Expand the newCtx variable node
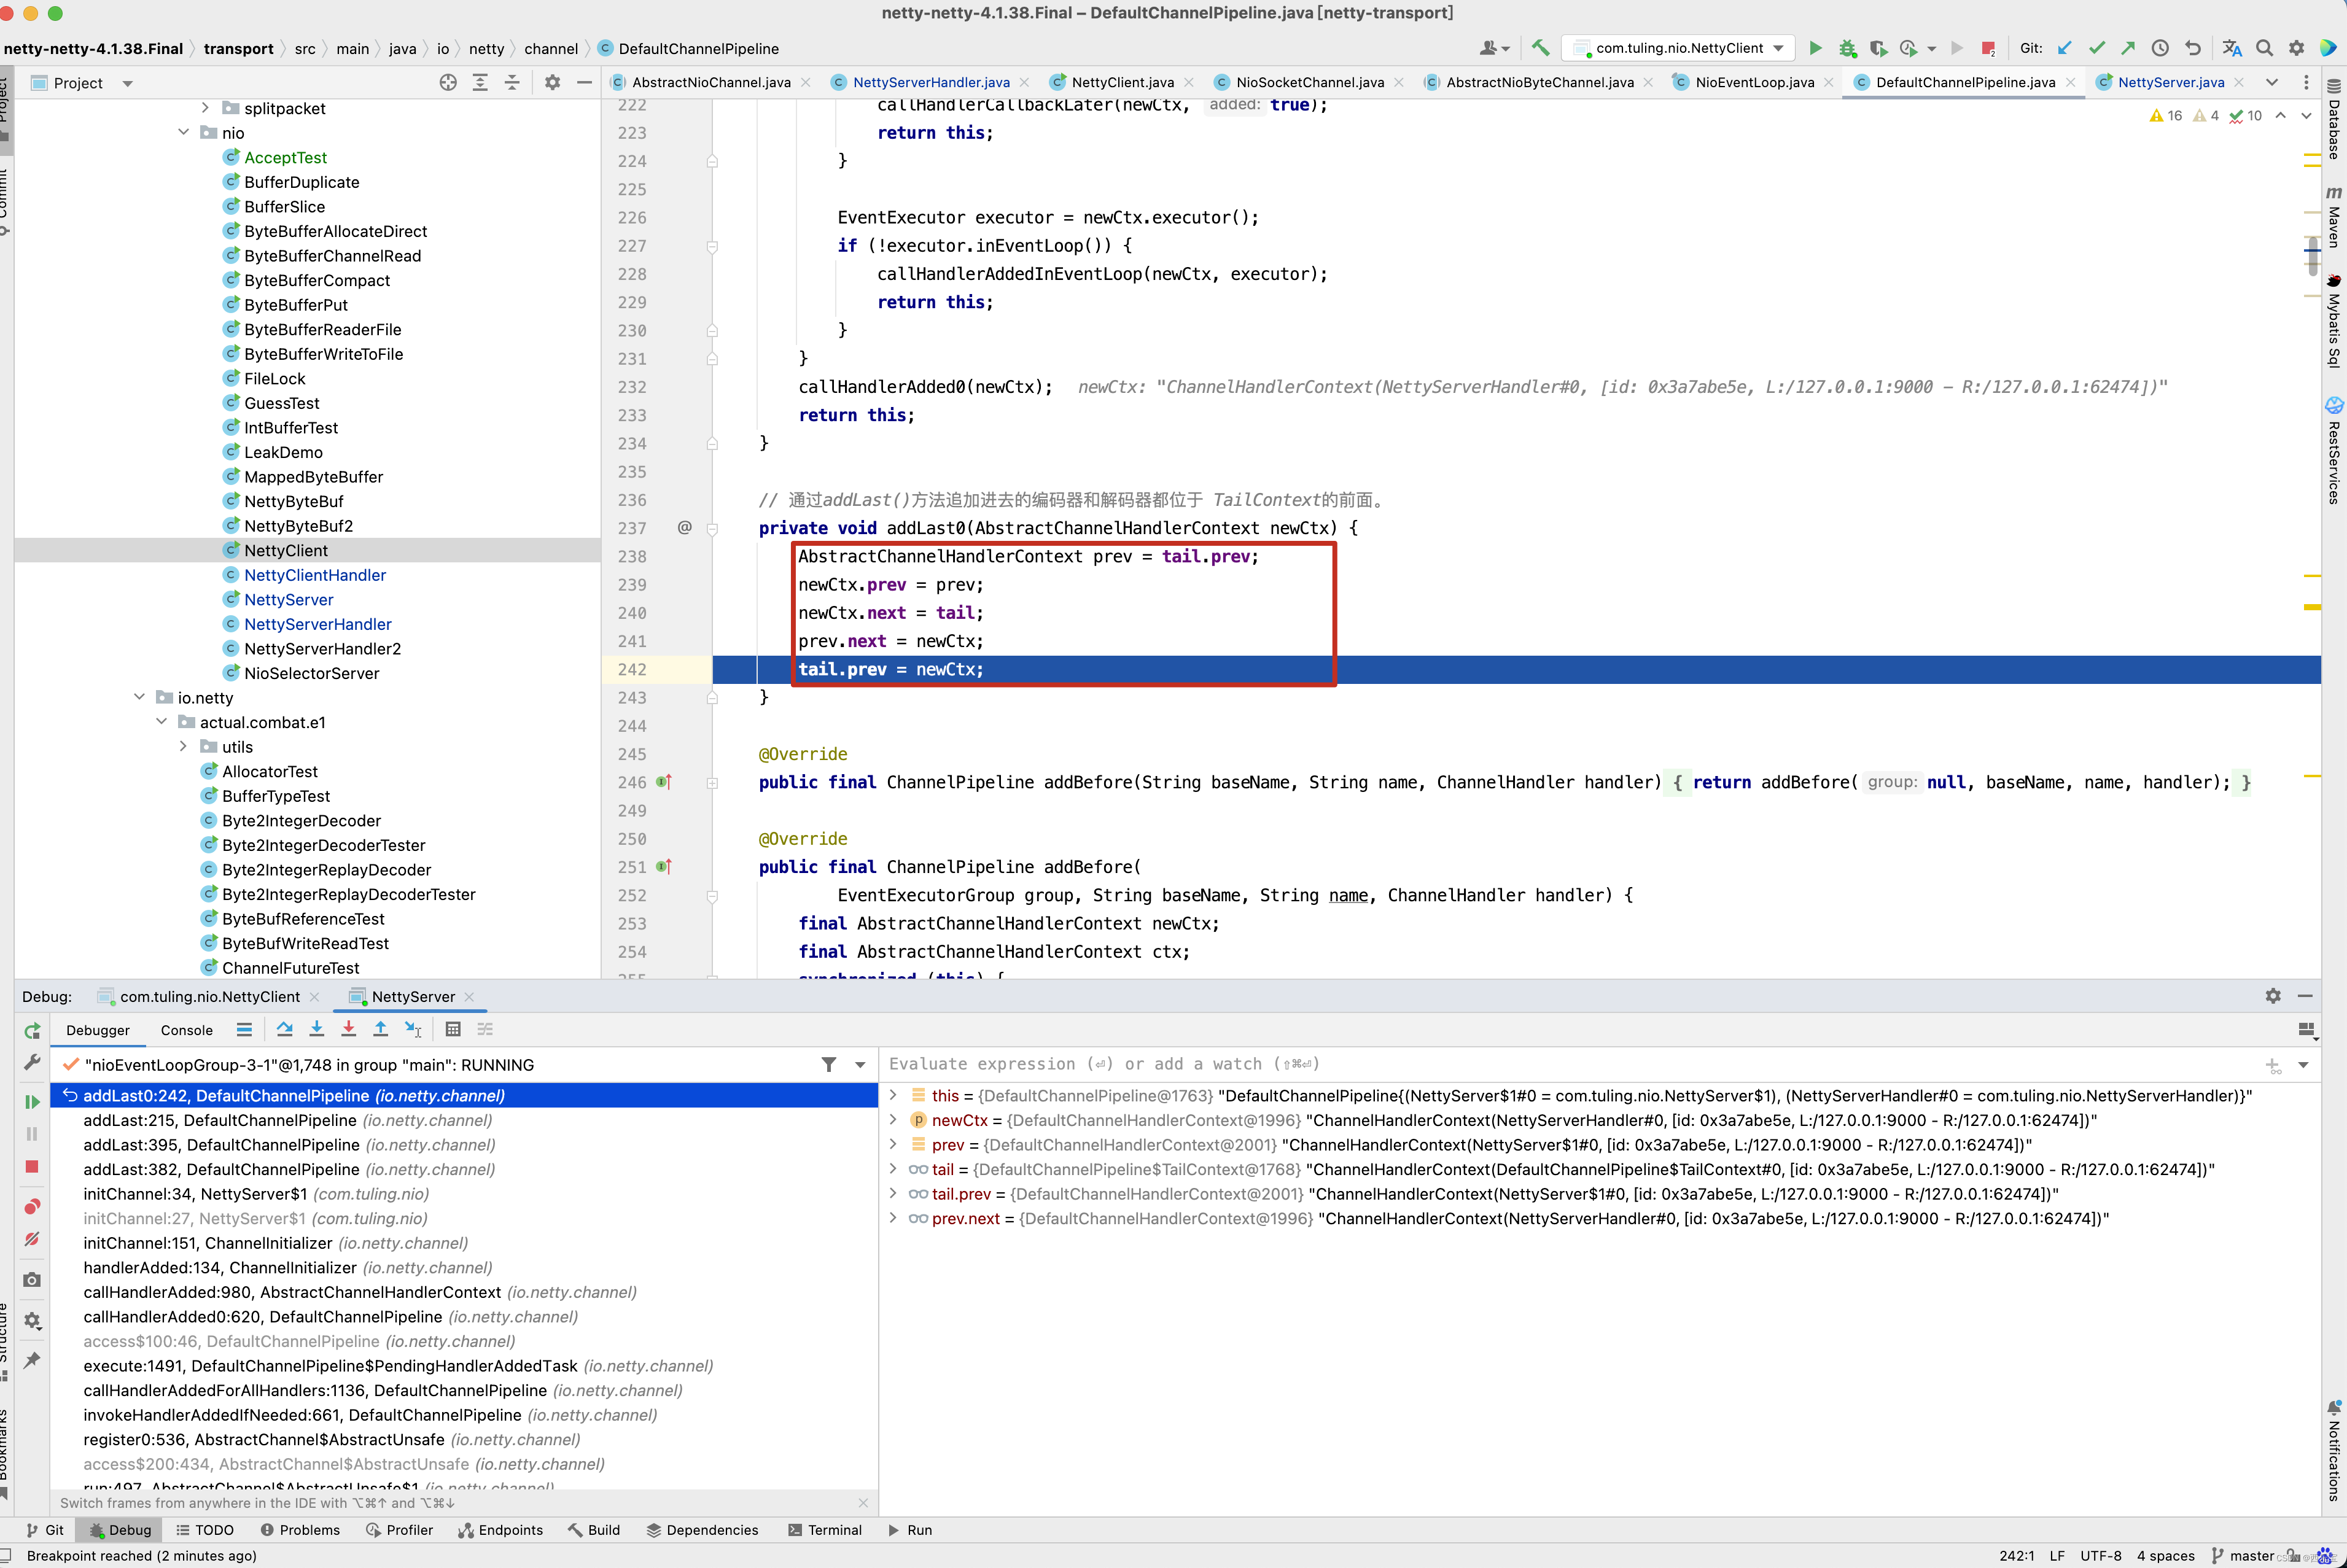This screenshot has width=2347, height=1568. 893,1120
